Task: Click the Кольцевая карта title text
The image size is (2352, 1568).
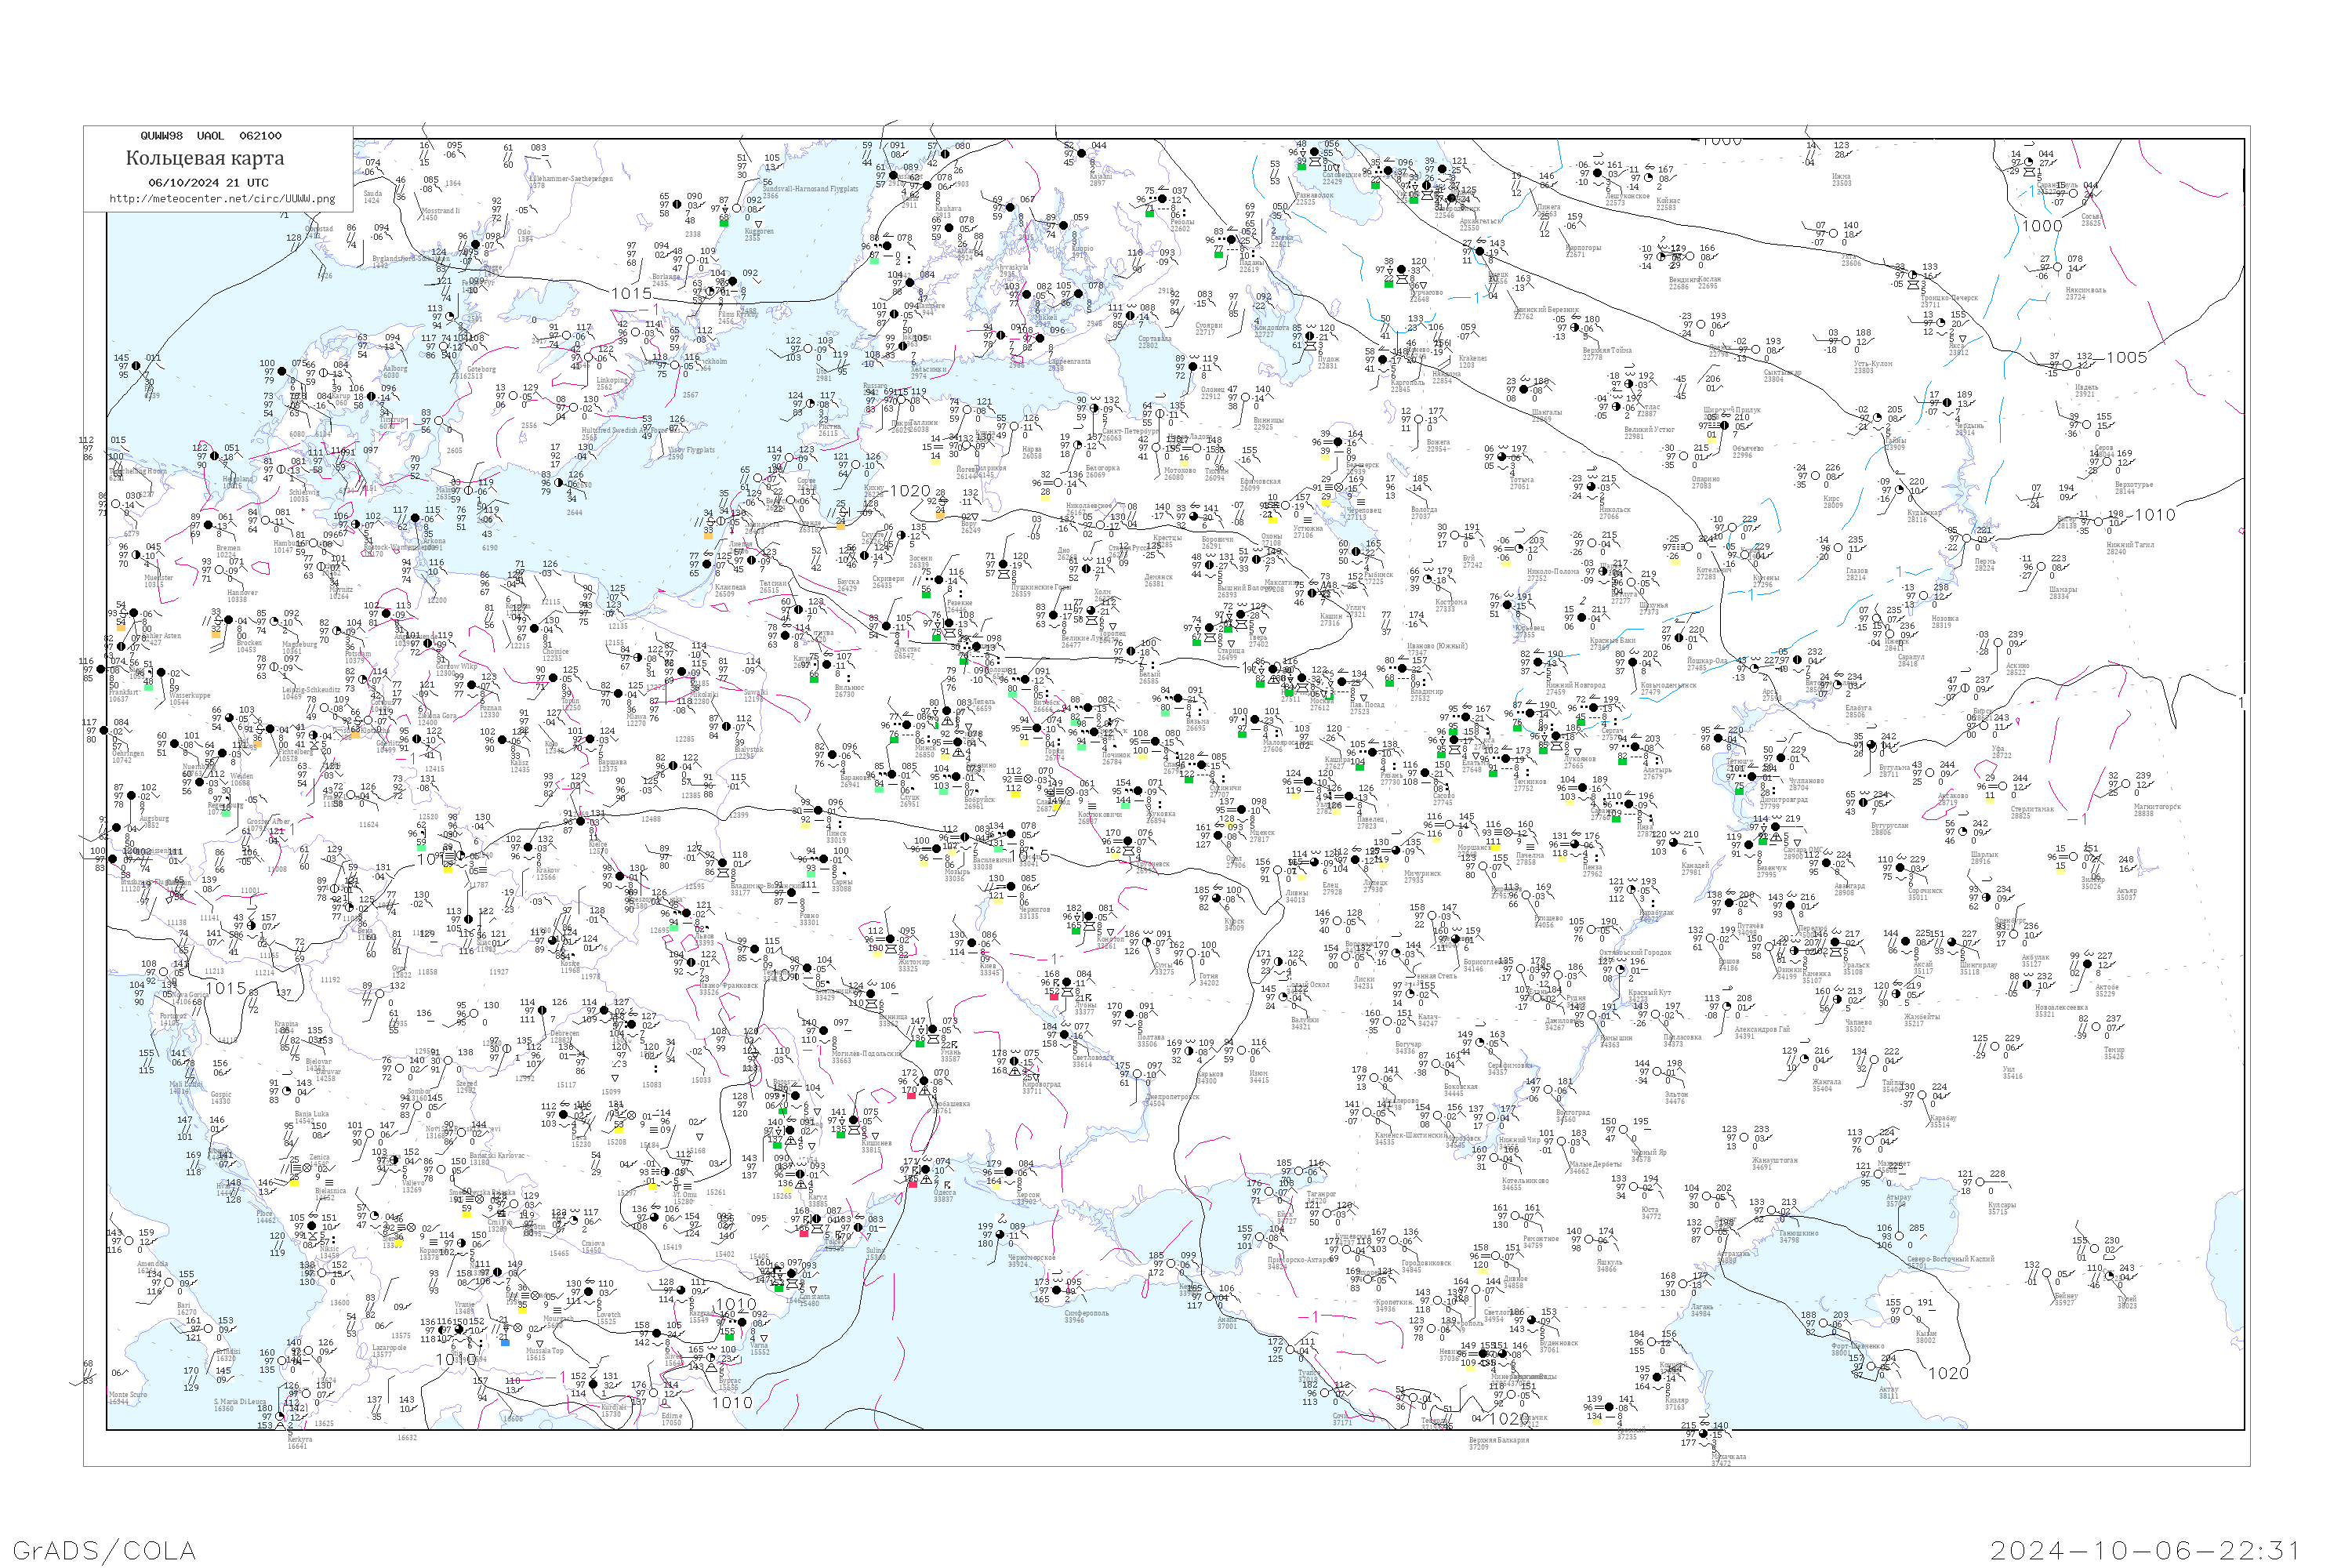Action: pyautogui.click(x=205, y=158)
